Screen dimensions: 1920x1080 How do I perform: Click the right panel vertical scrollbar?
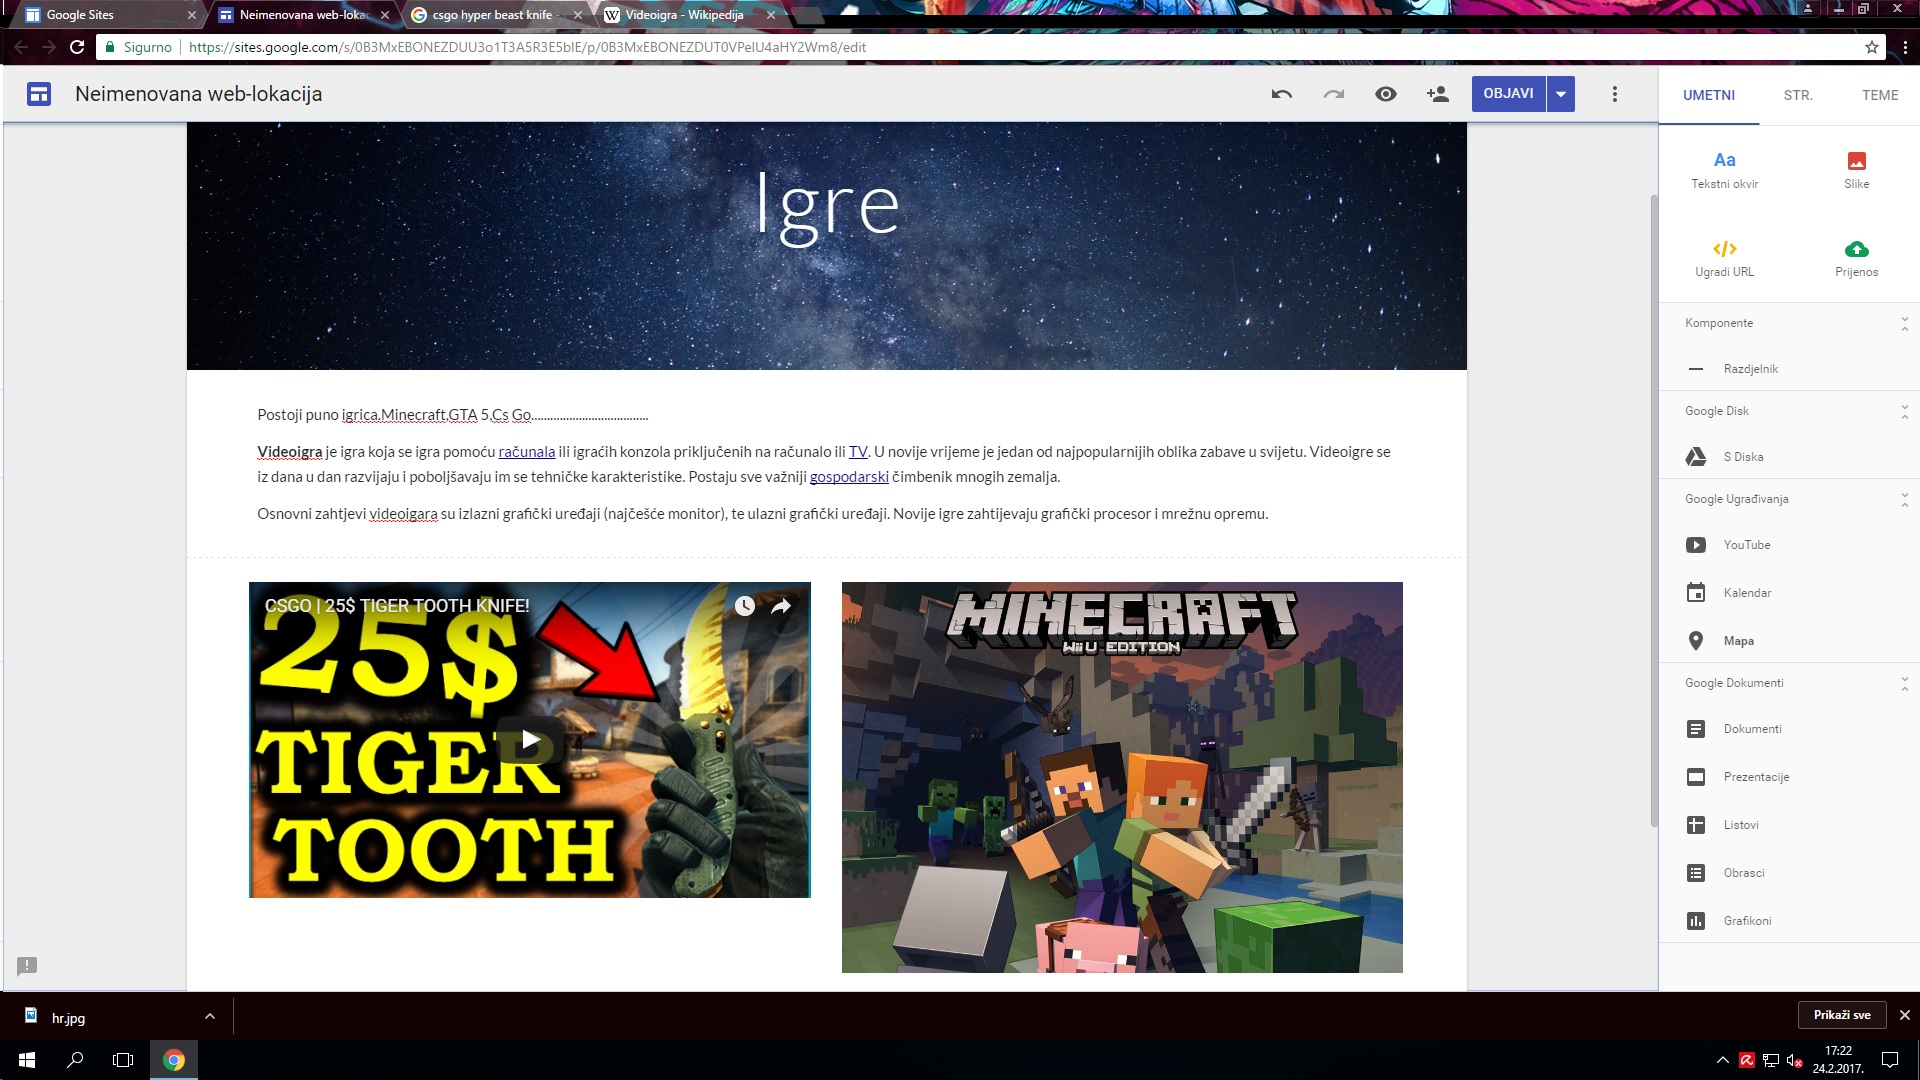(x=1653, y=510)
